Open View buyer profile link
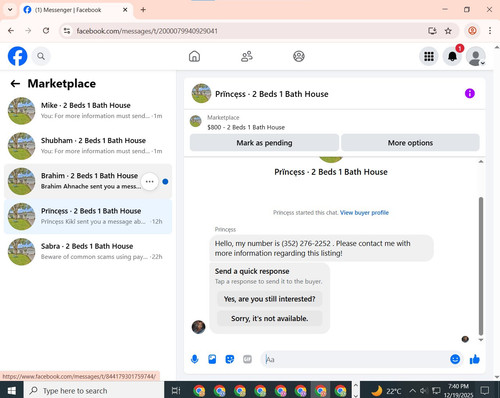 click(x=364, y=213)
